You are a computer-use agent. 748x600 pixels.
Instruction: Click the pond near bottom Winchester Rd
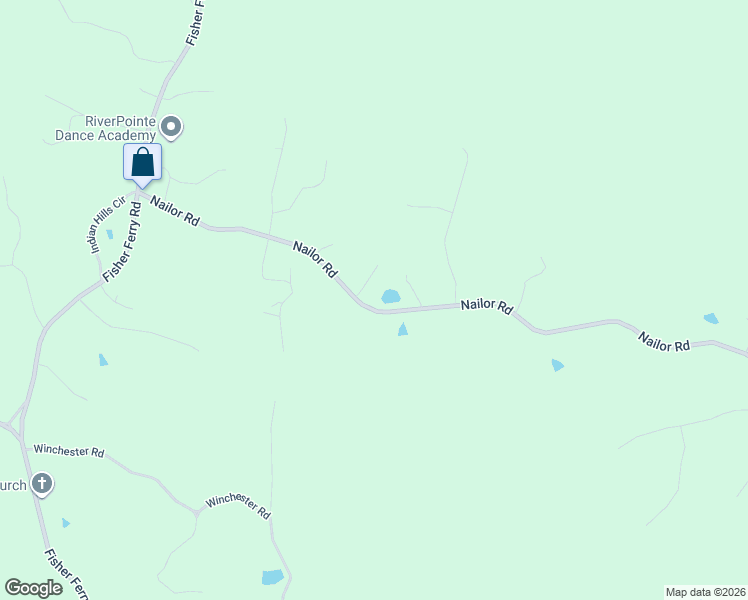(273, 577)
